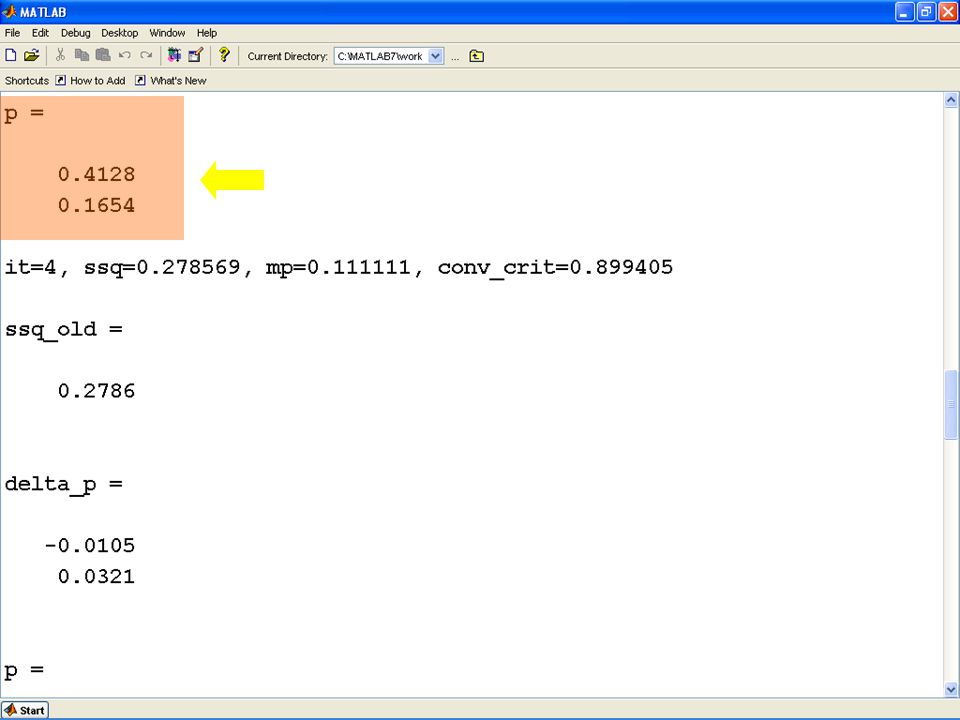Click the Redo arrow icon

tap(146, 55)
